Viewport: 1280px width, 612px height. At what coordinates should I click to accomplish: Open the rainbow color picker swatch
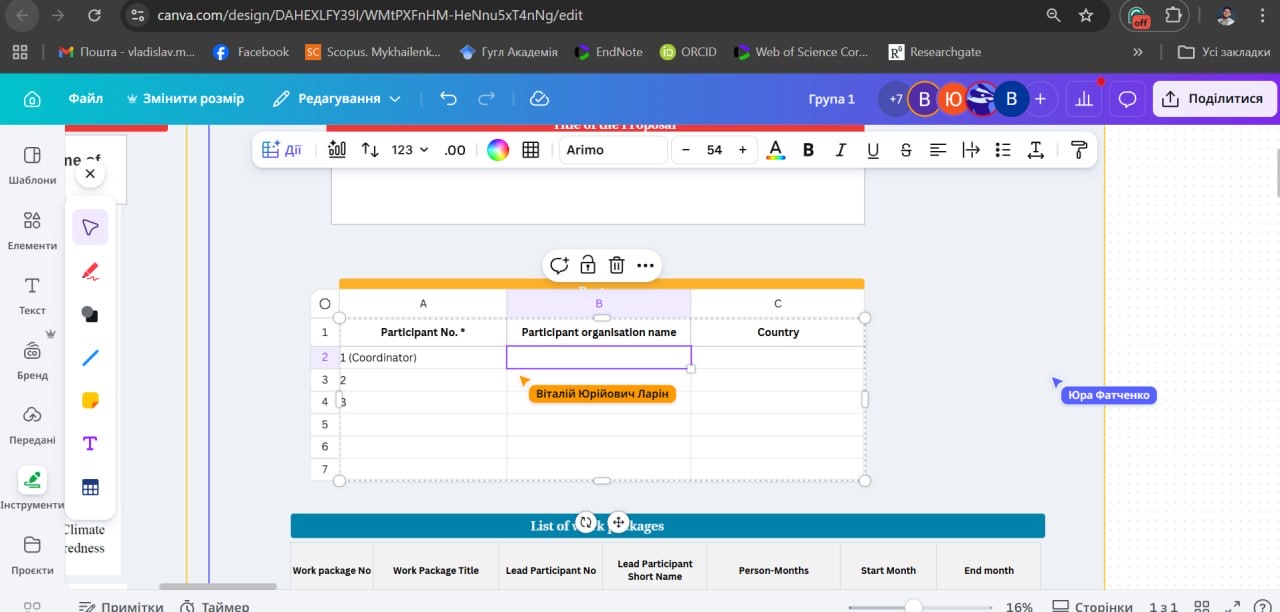(x=498, y=150)
